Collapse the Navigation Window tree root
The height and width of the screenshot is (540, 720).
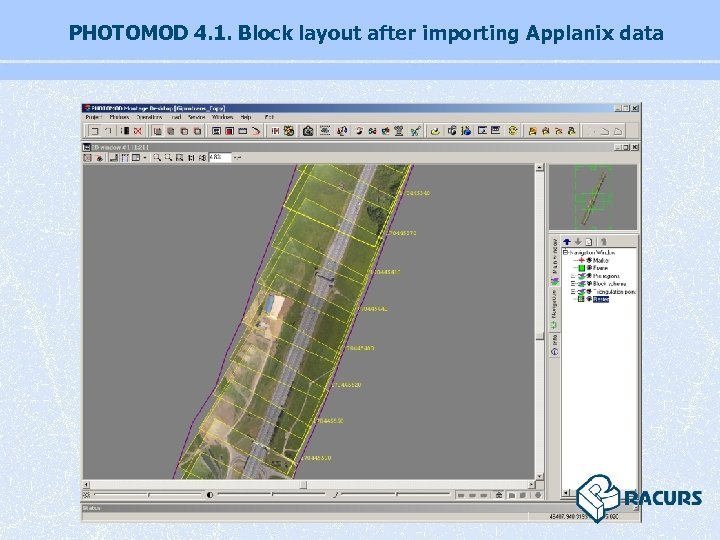[x=566, y=253]
